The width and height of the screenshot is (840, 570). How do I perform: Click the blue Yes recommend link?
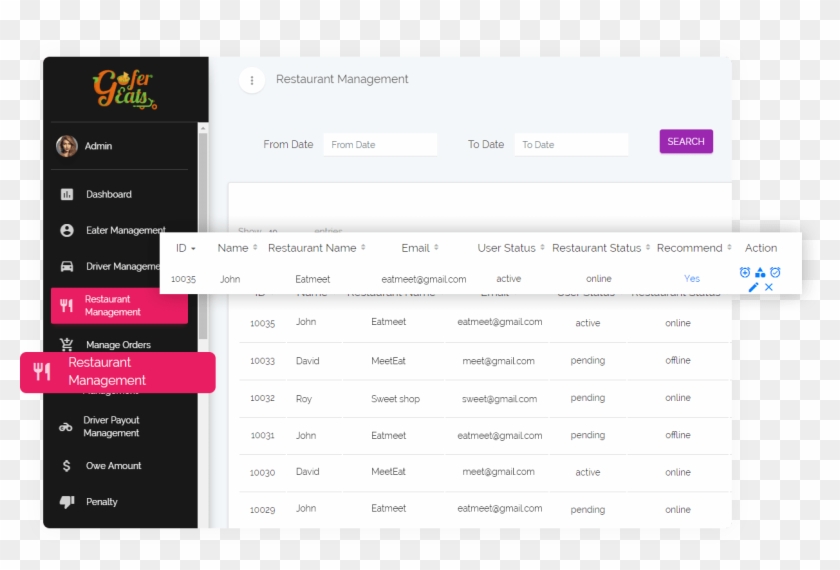pyautogui.click(x=692, y=279)
